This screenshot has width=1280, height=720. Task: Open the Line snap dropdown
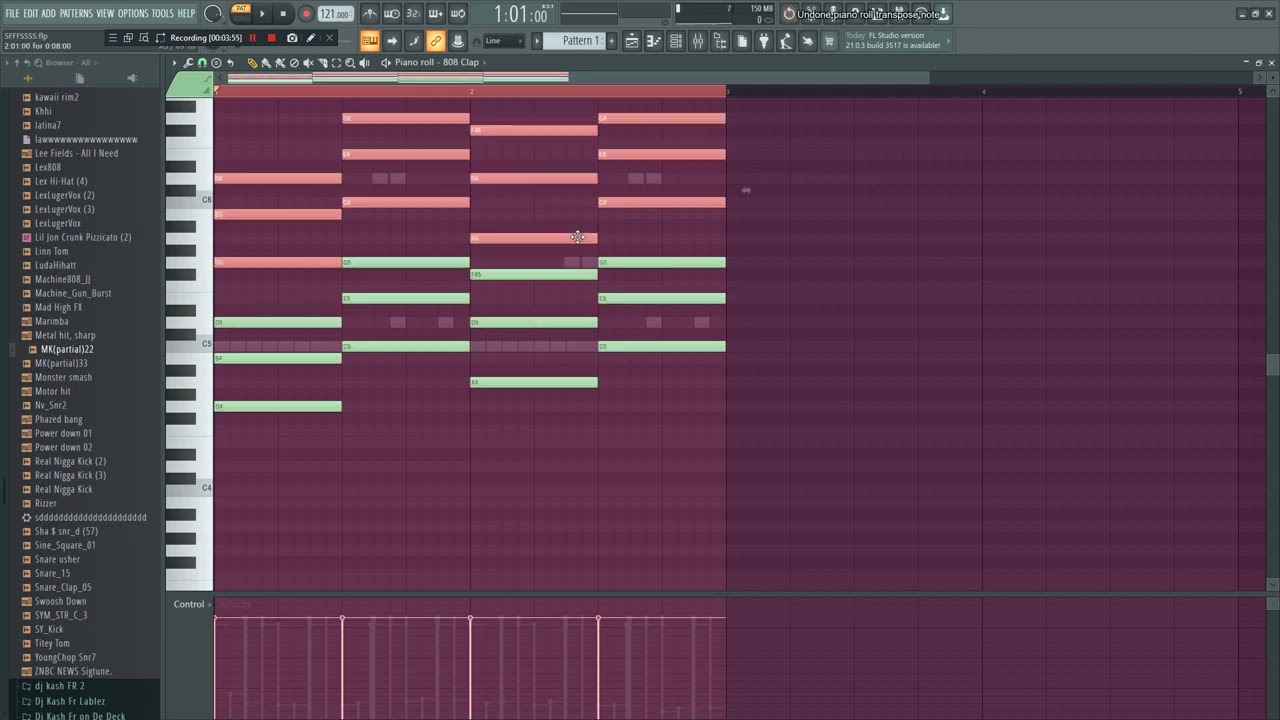[504, 41]
